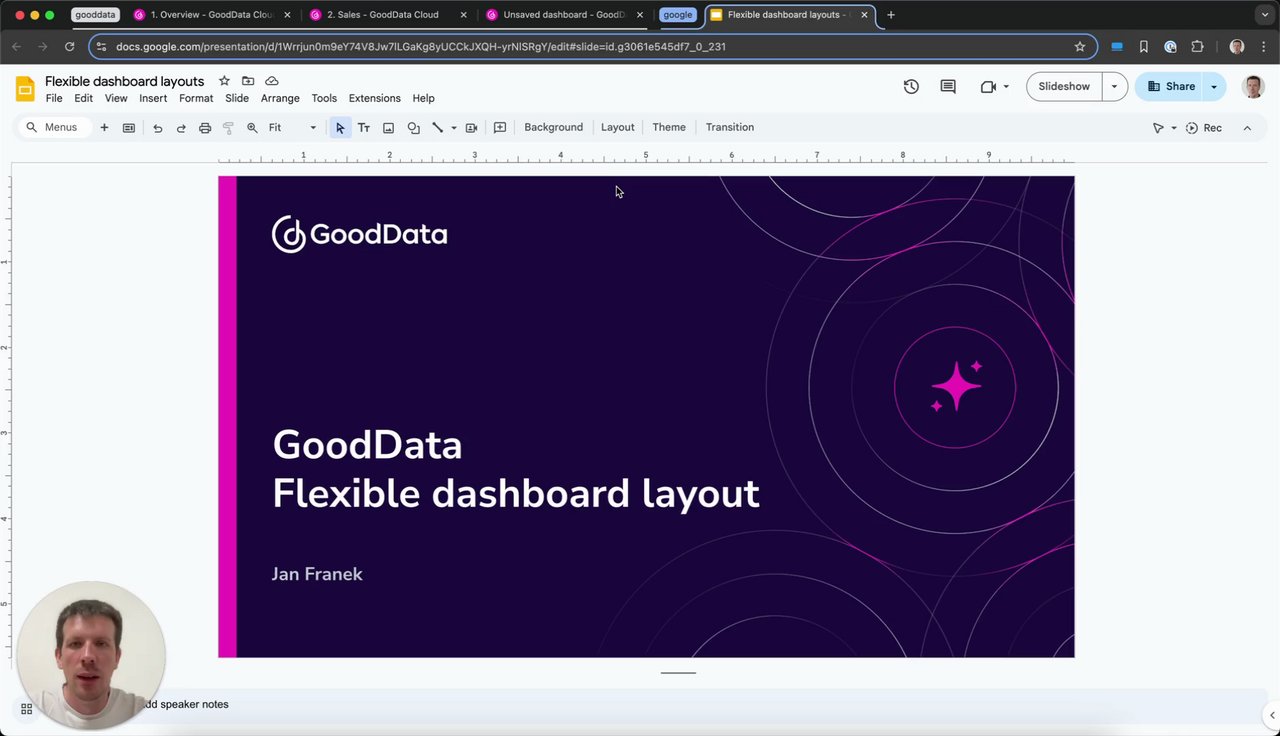Open the Arrange menu
Viewport: 1280px width, 736px height.
280,98
